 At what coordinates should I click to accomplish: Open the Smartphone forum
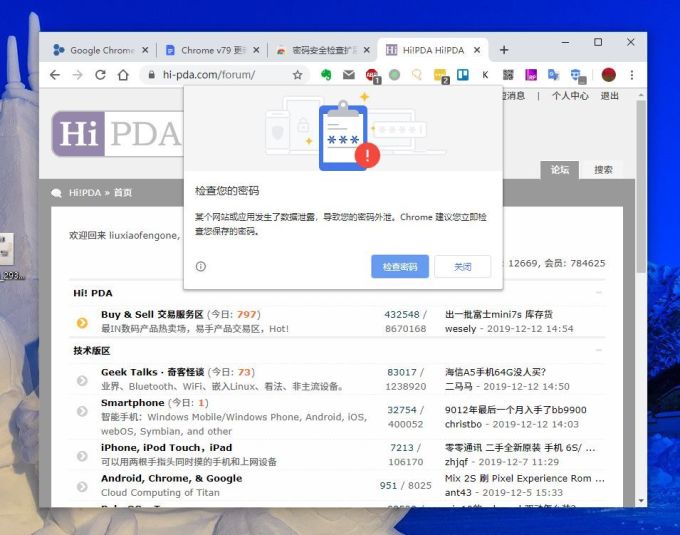(132, 403)
